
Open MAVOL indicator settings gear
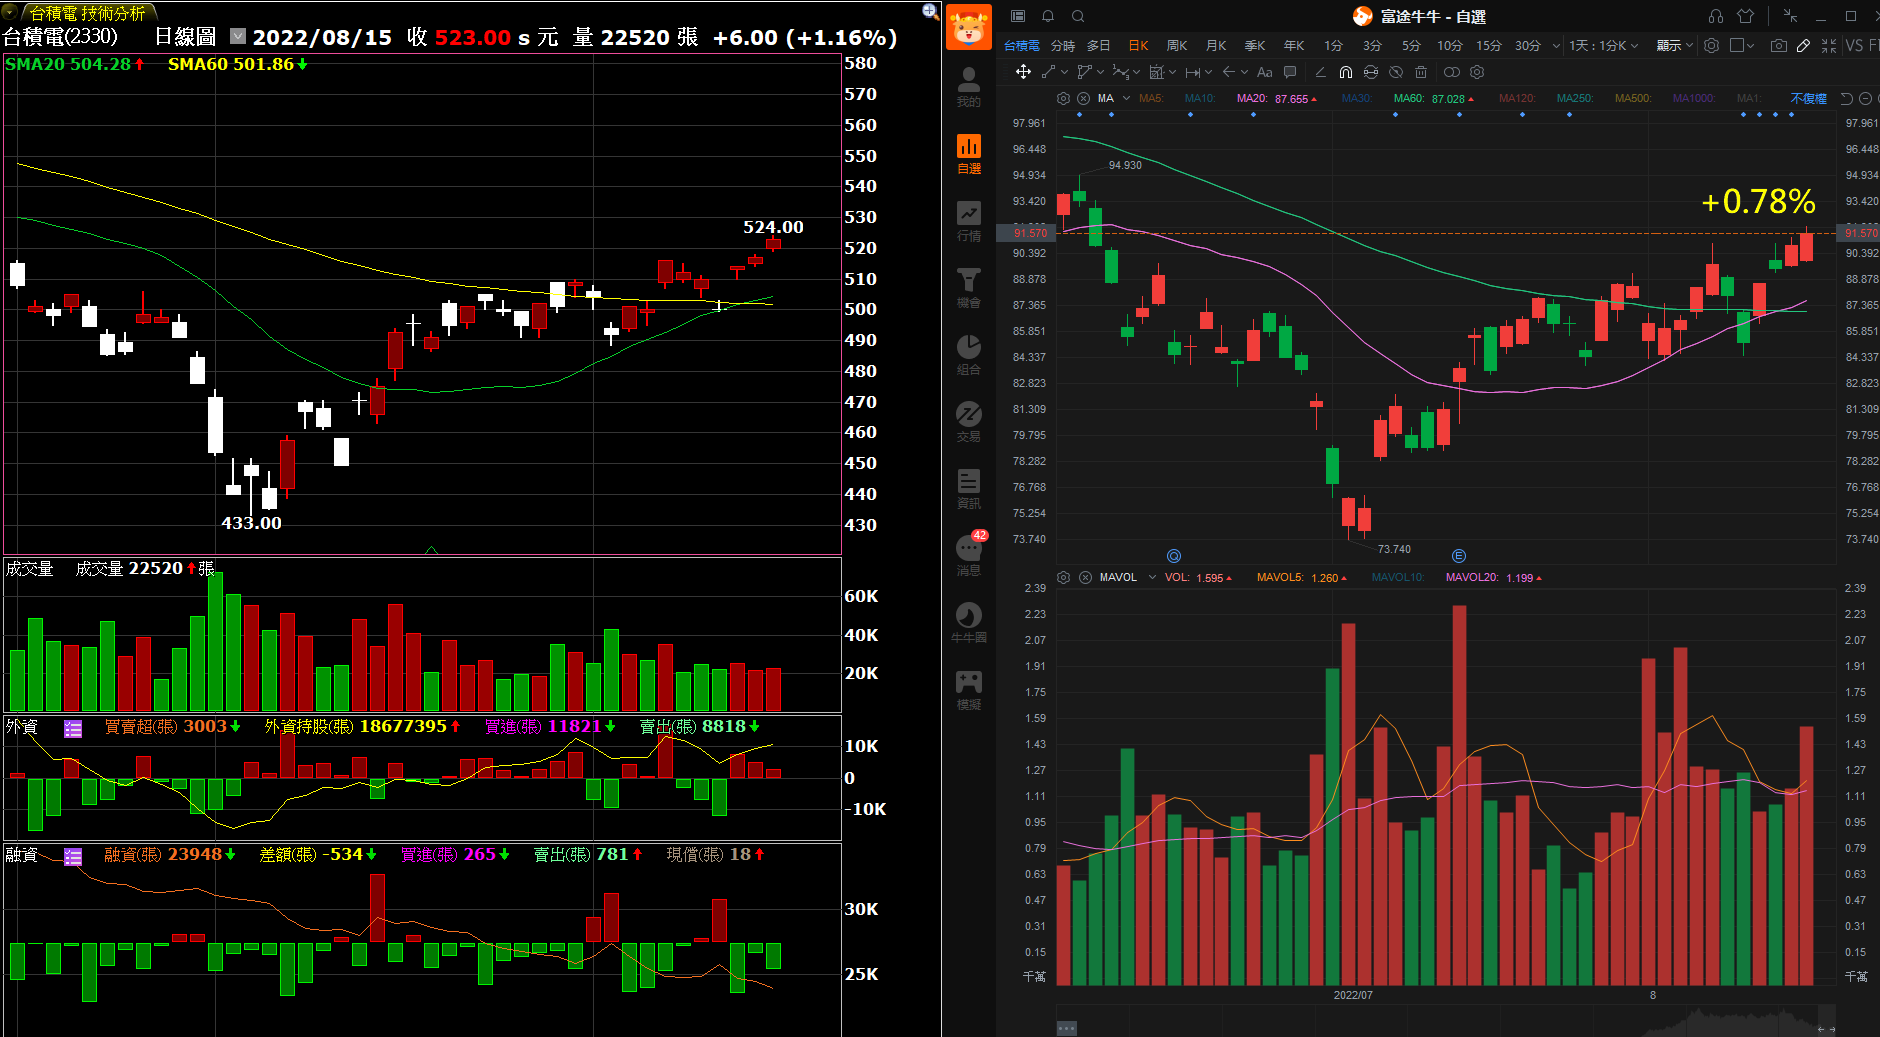pyautogui.click(x=1063, y=578)
